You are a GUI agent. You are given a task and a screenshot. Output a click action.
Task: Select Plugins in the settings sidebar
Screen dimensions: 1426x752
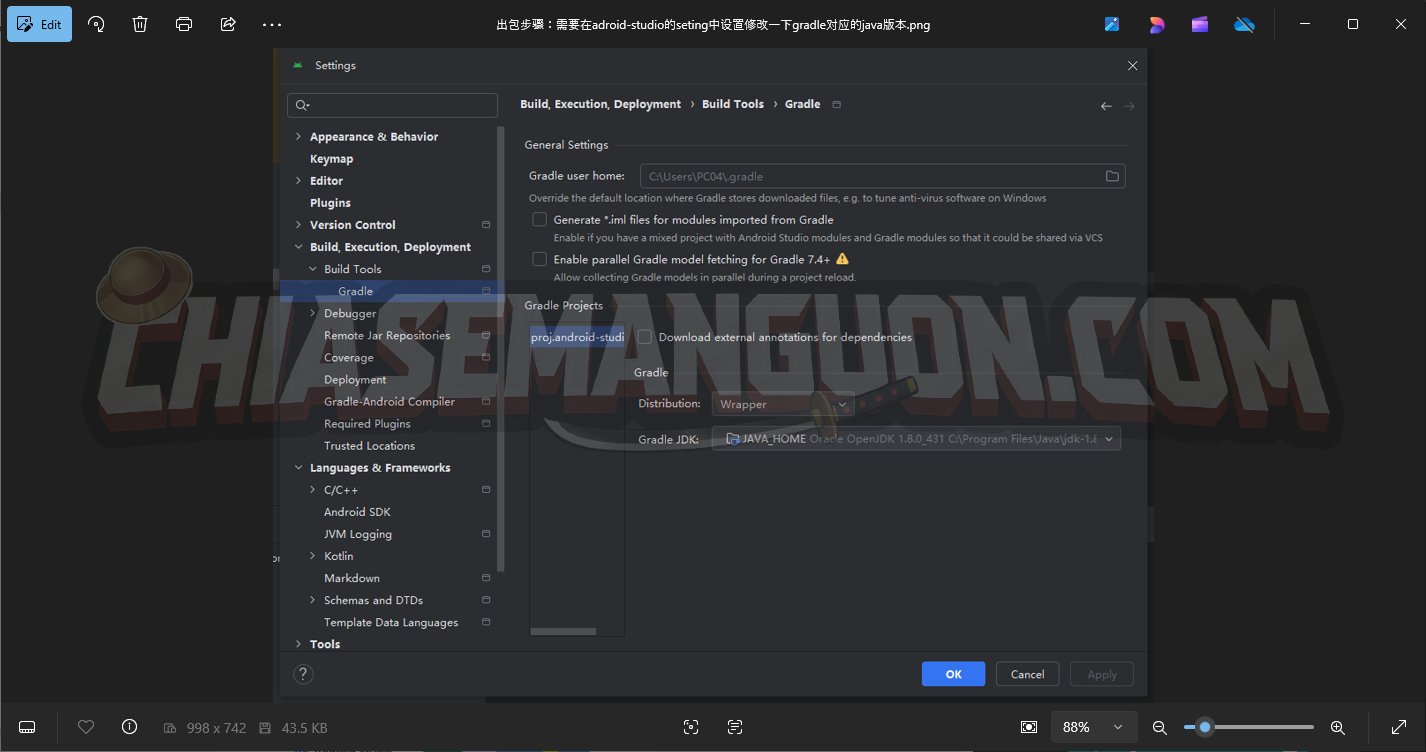330,203
